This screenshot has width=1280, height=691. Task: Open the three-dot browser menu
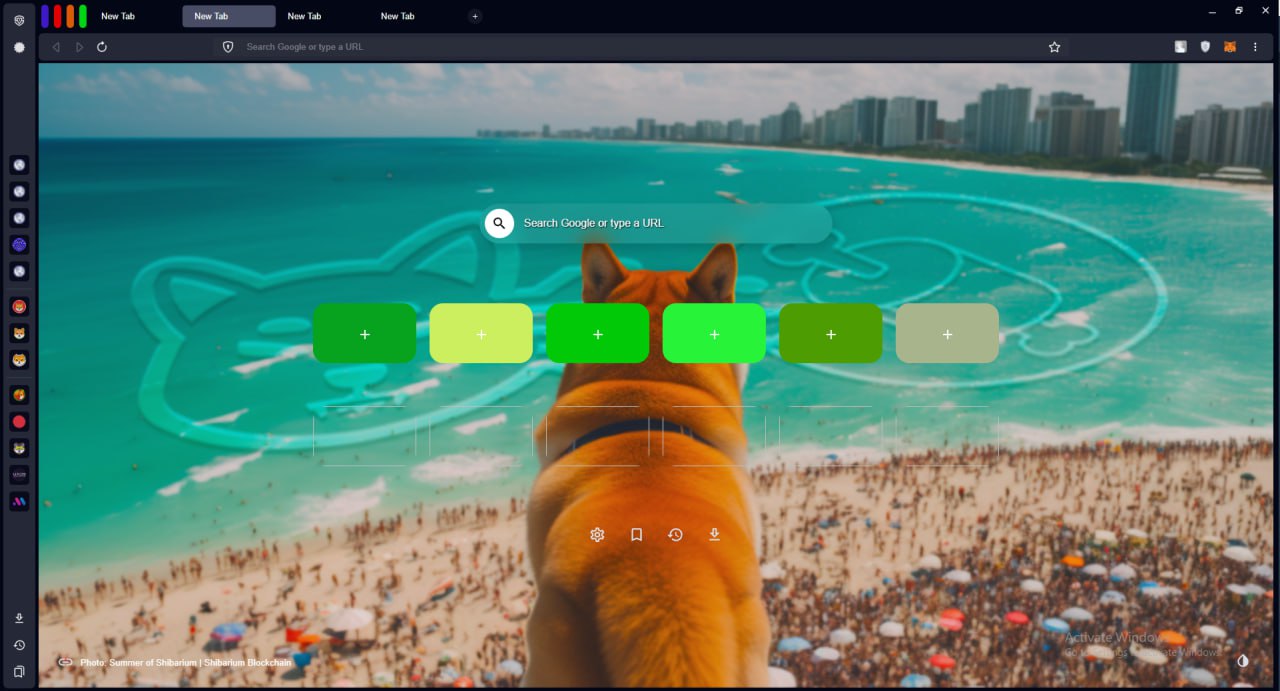pyautogui.click(x=1255, y=47)
